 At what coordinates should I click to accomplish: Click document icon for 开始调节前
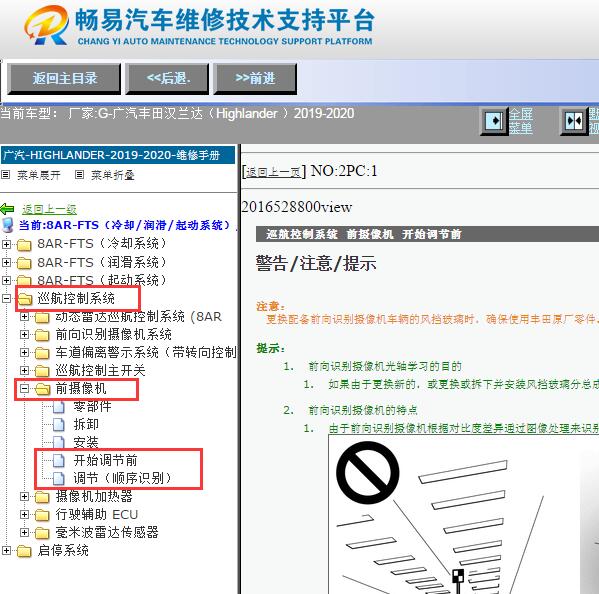(58, 460)
